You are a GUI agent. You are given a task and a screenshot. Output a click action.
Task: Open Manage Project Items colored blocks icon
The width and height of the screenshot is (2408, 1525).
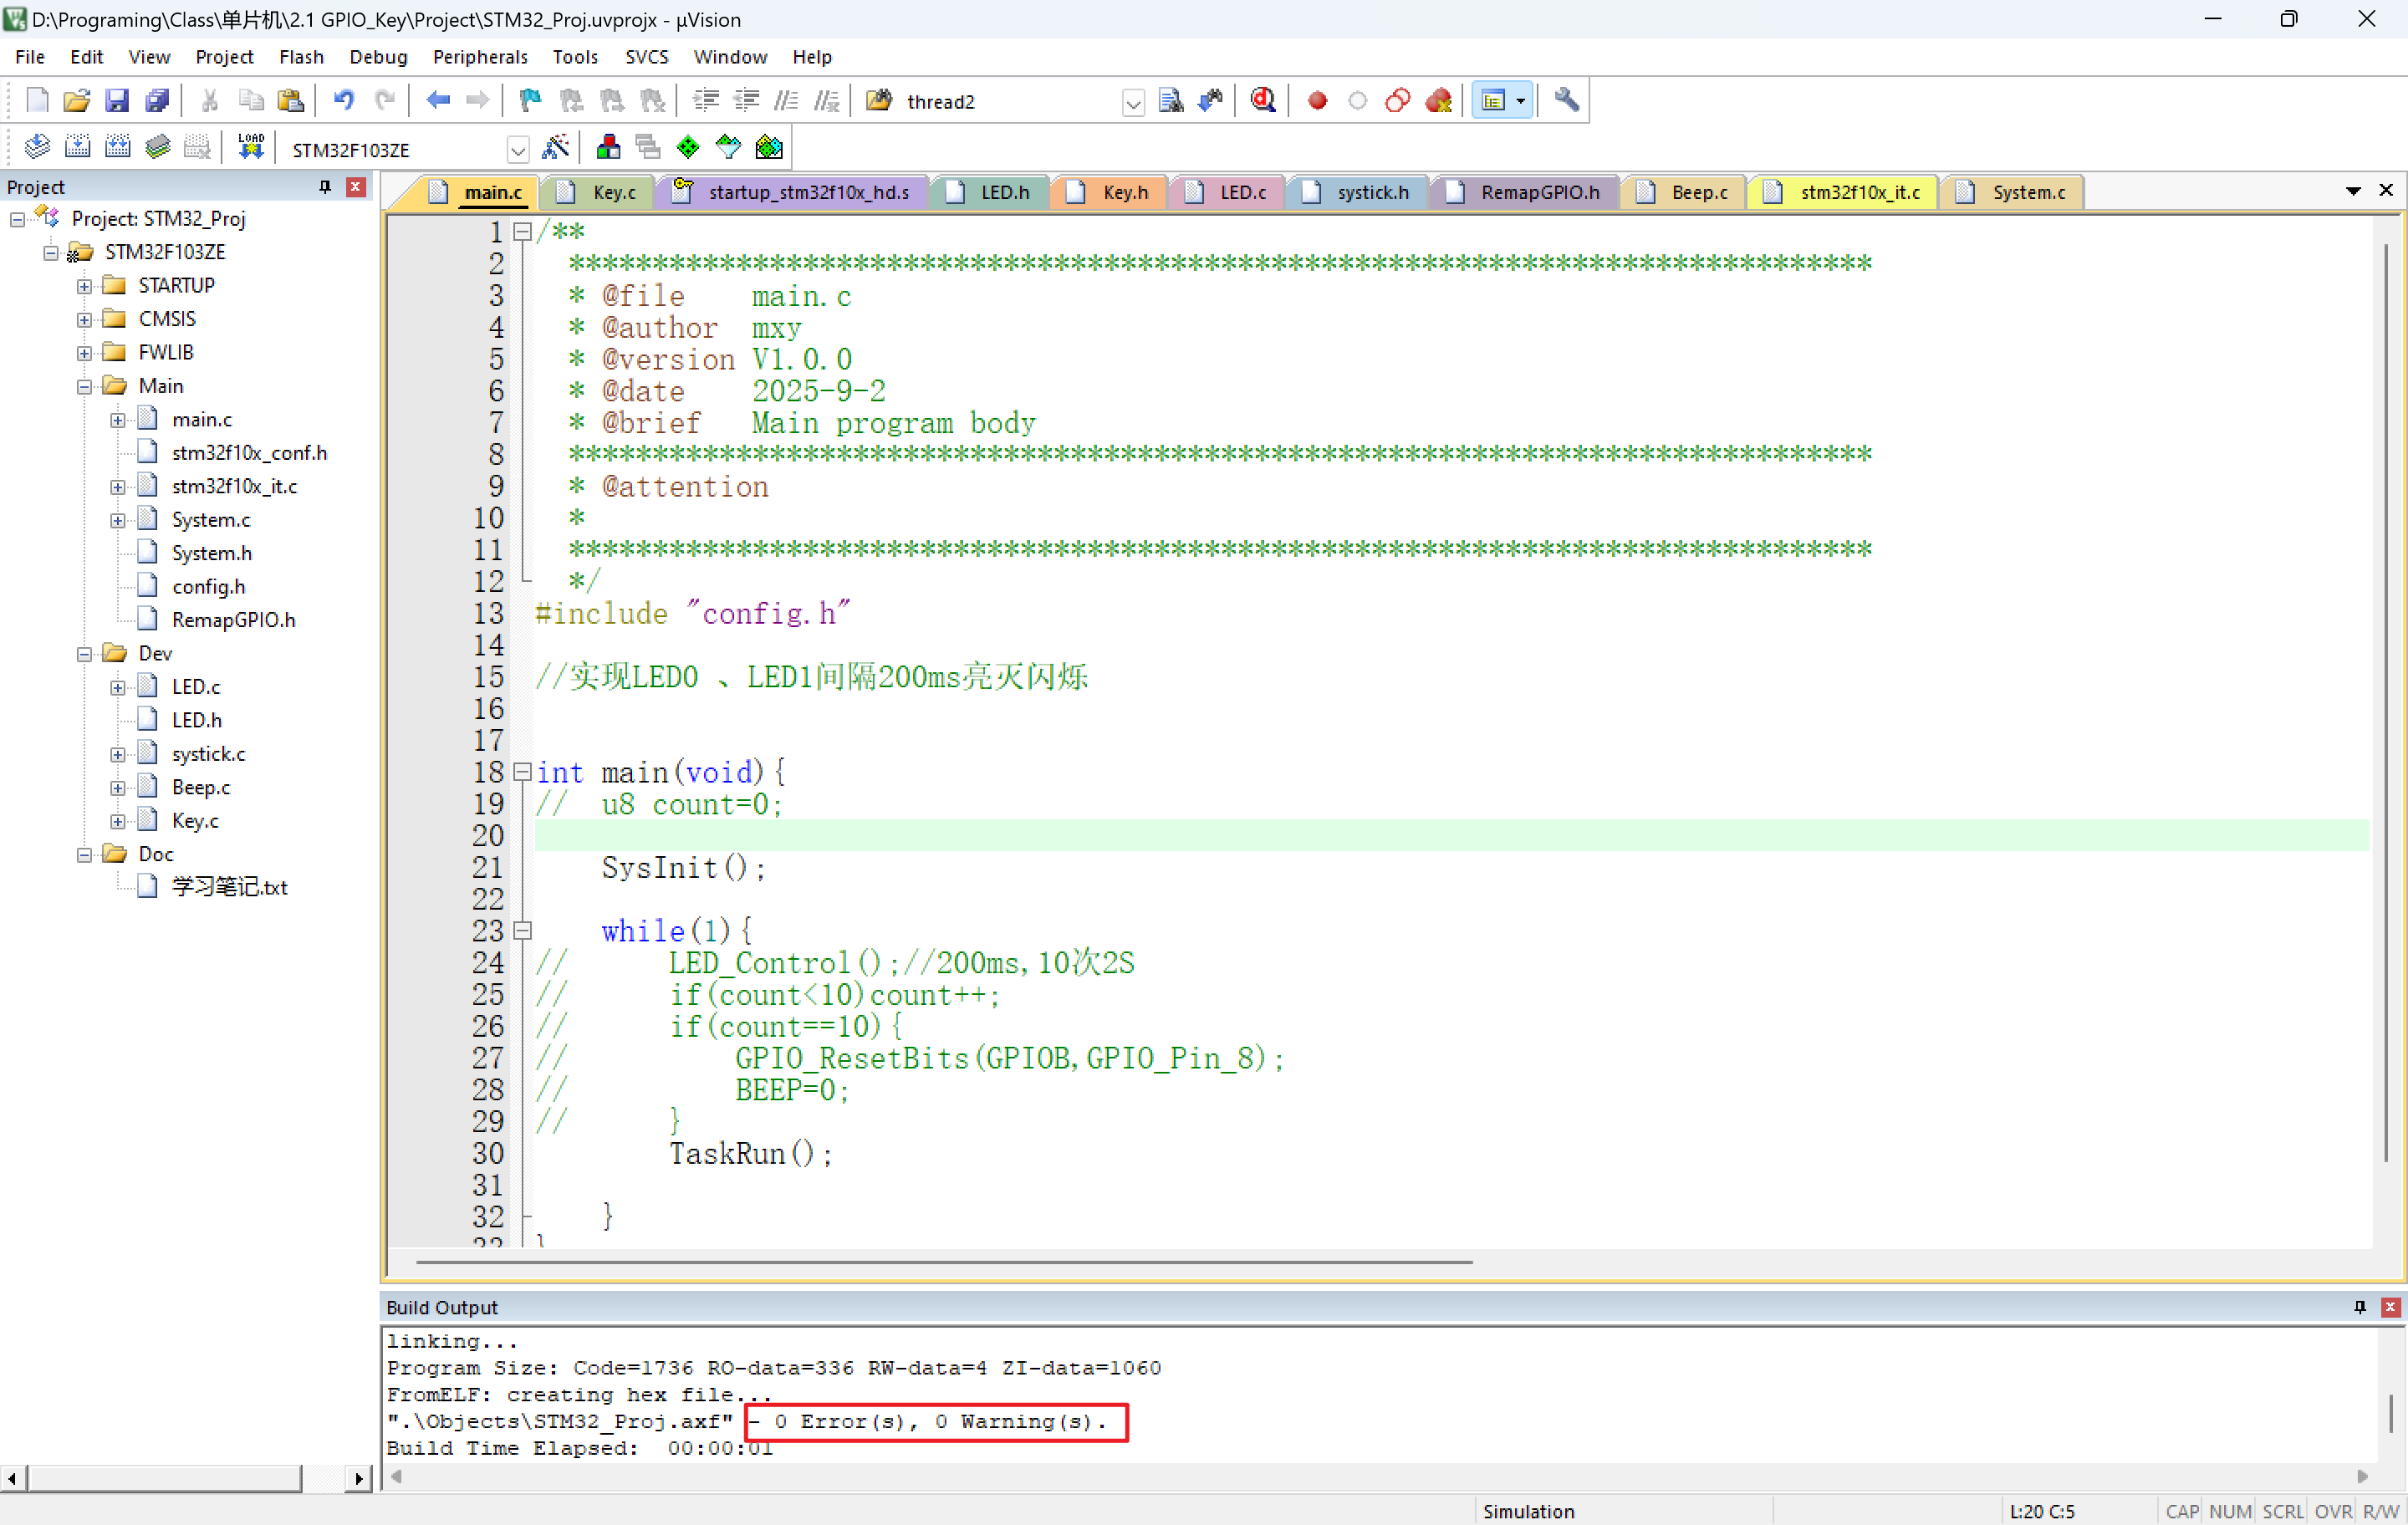tap(608, 147)
